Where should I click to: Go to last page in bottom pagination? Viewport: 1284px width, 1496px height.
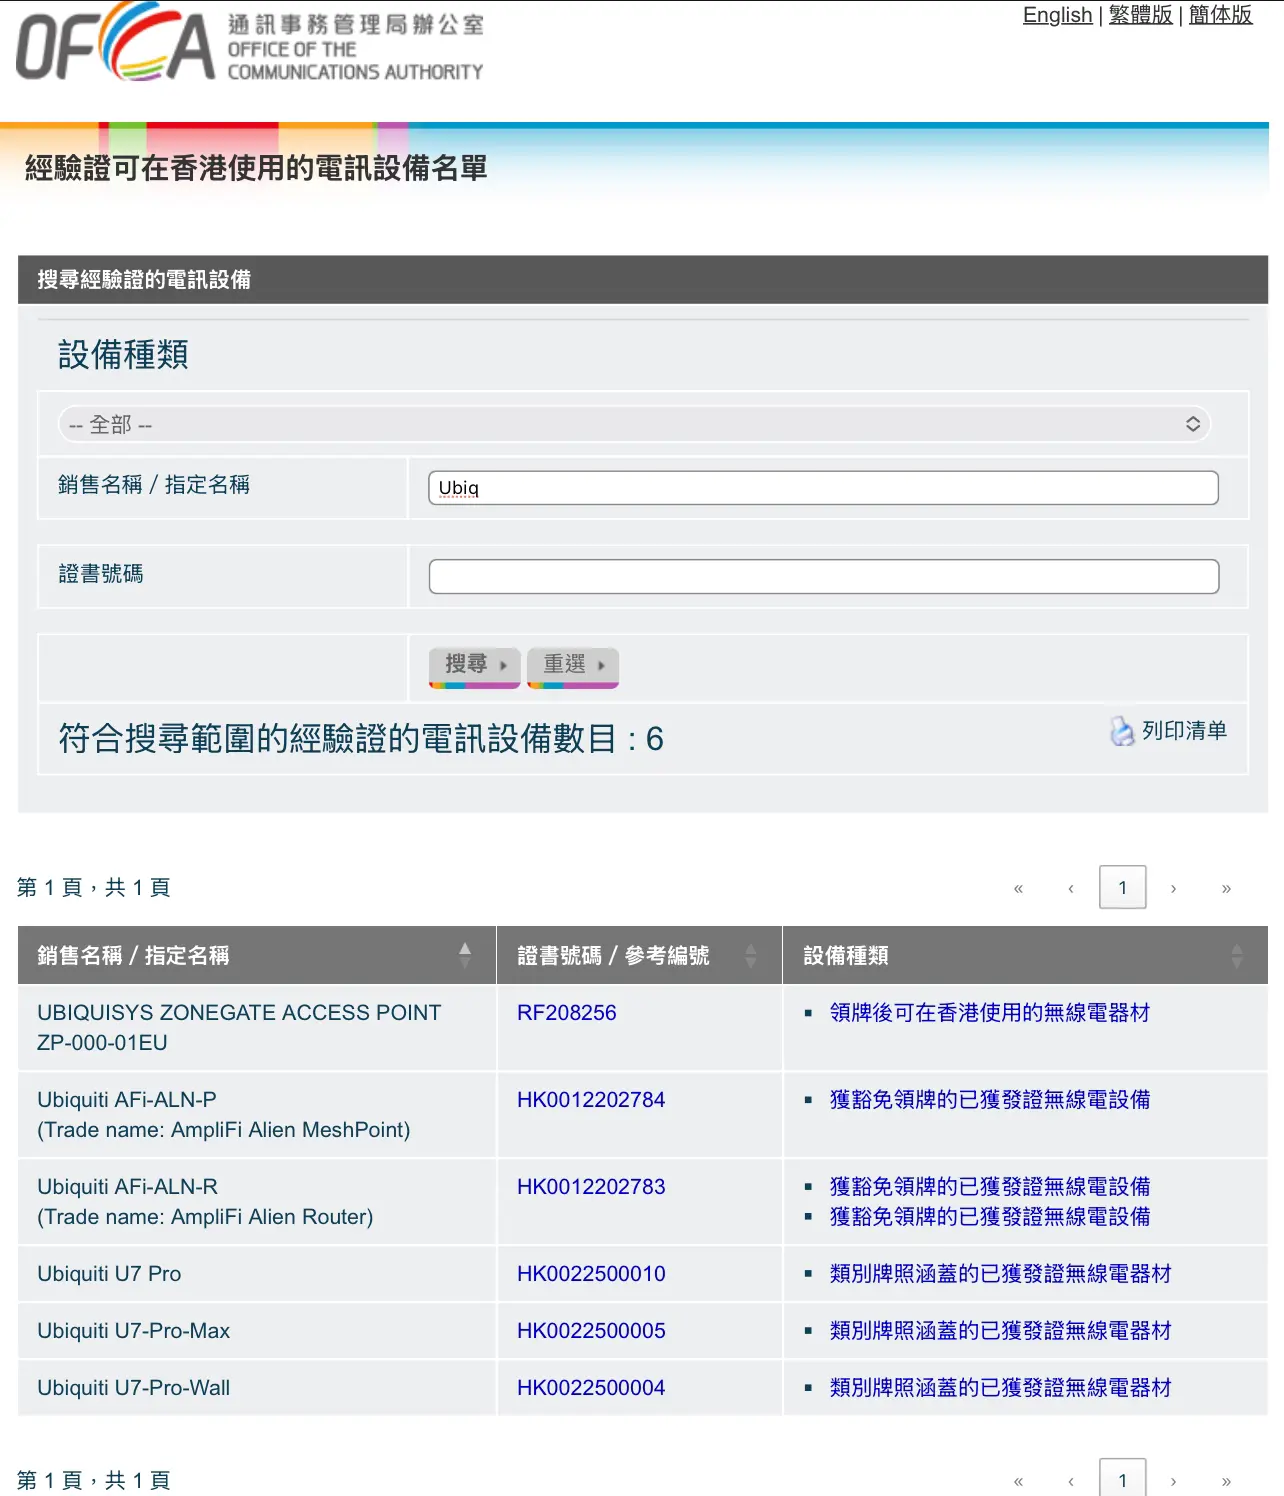pos(1226,1481)
